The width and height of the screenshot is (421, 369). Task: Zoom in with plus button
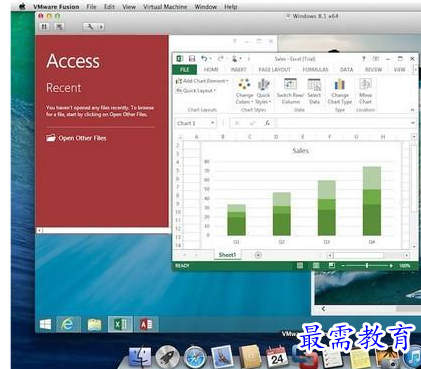click(391, 266)
